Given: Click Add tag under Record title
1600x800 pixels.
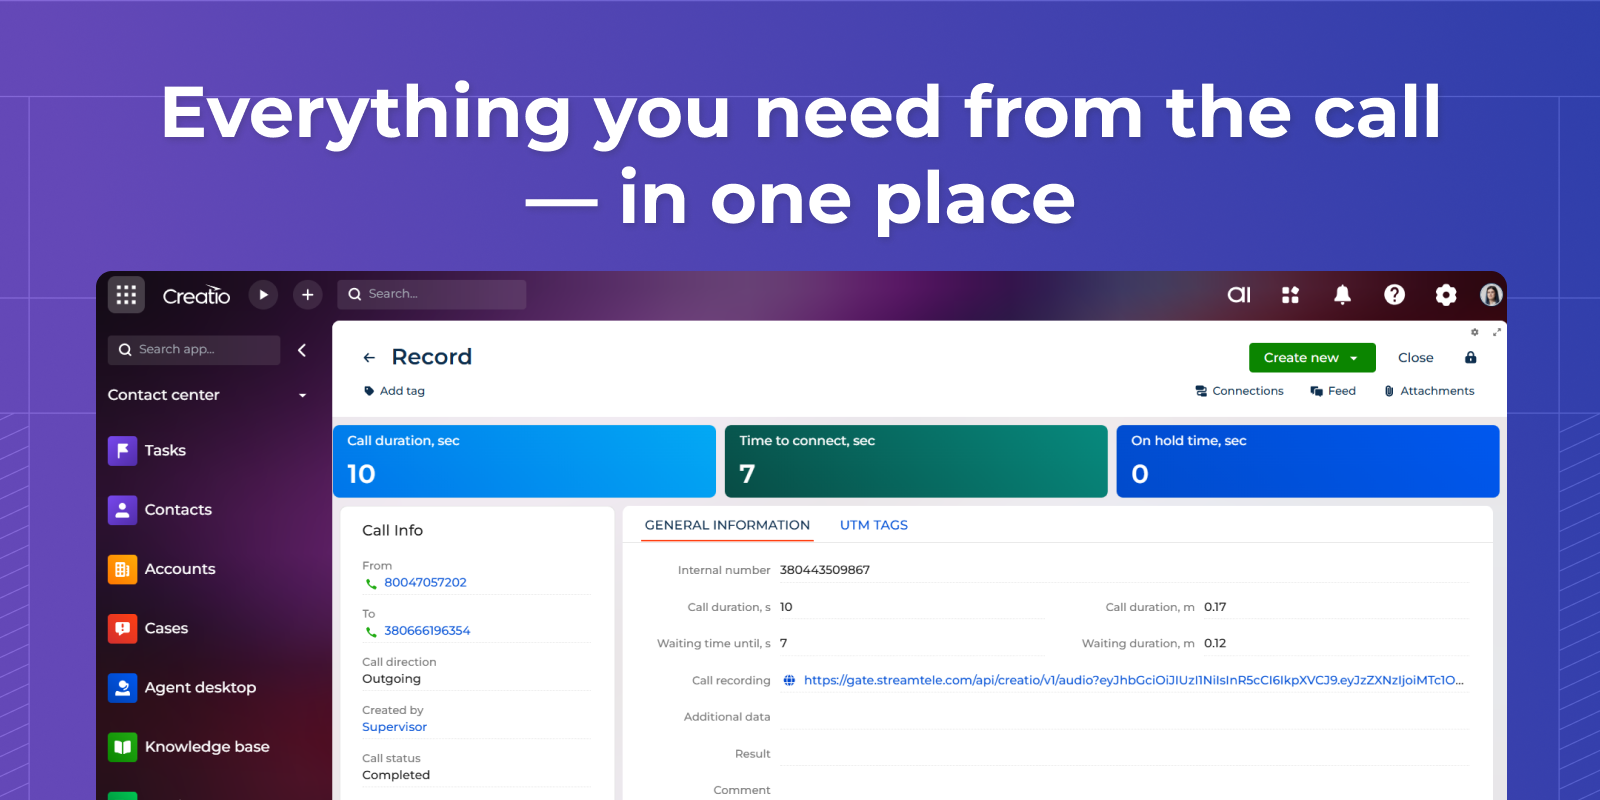Looking at the screenshot, I should [x=401, y=391].
